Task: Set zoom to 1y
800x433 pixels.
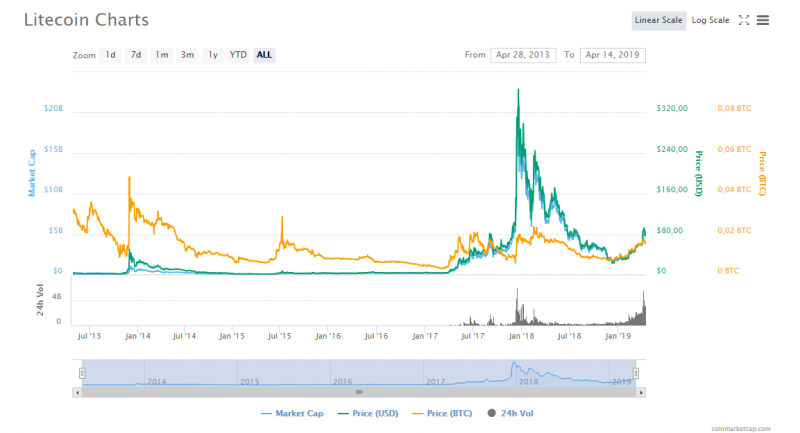Action: coord(213,55)
